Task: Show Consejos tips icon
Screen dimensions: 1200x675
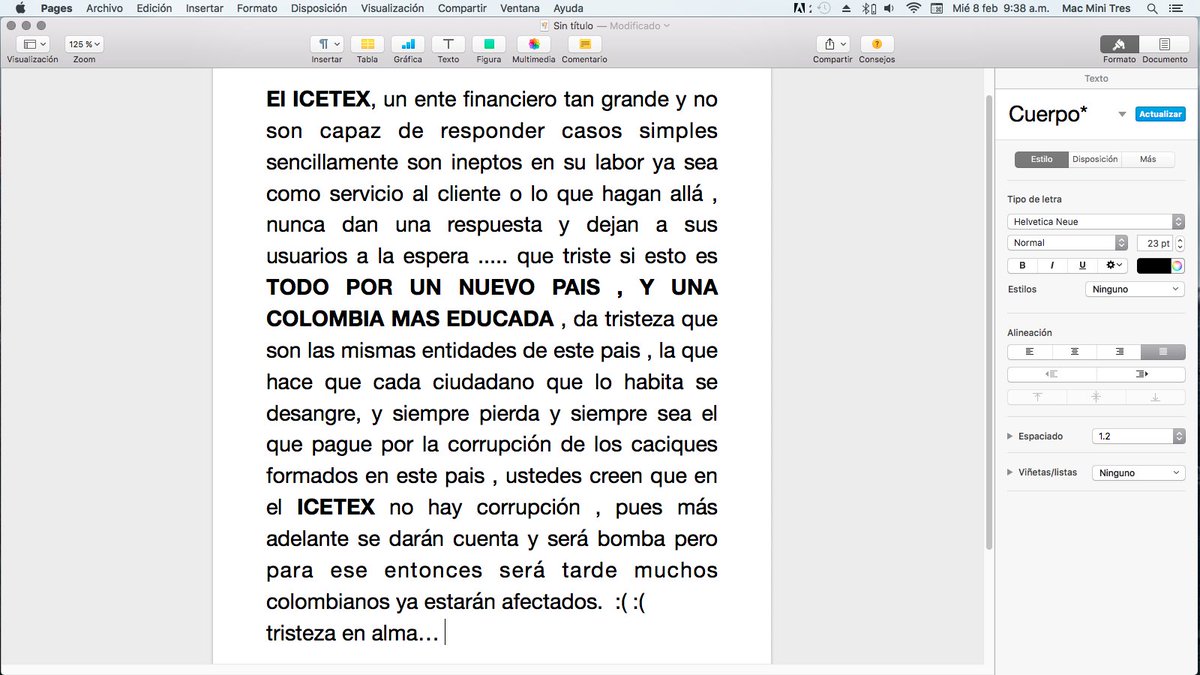Action: click(x=877, y=44)
